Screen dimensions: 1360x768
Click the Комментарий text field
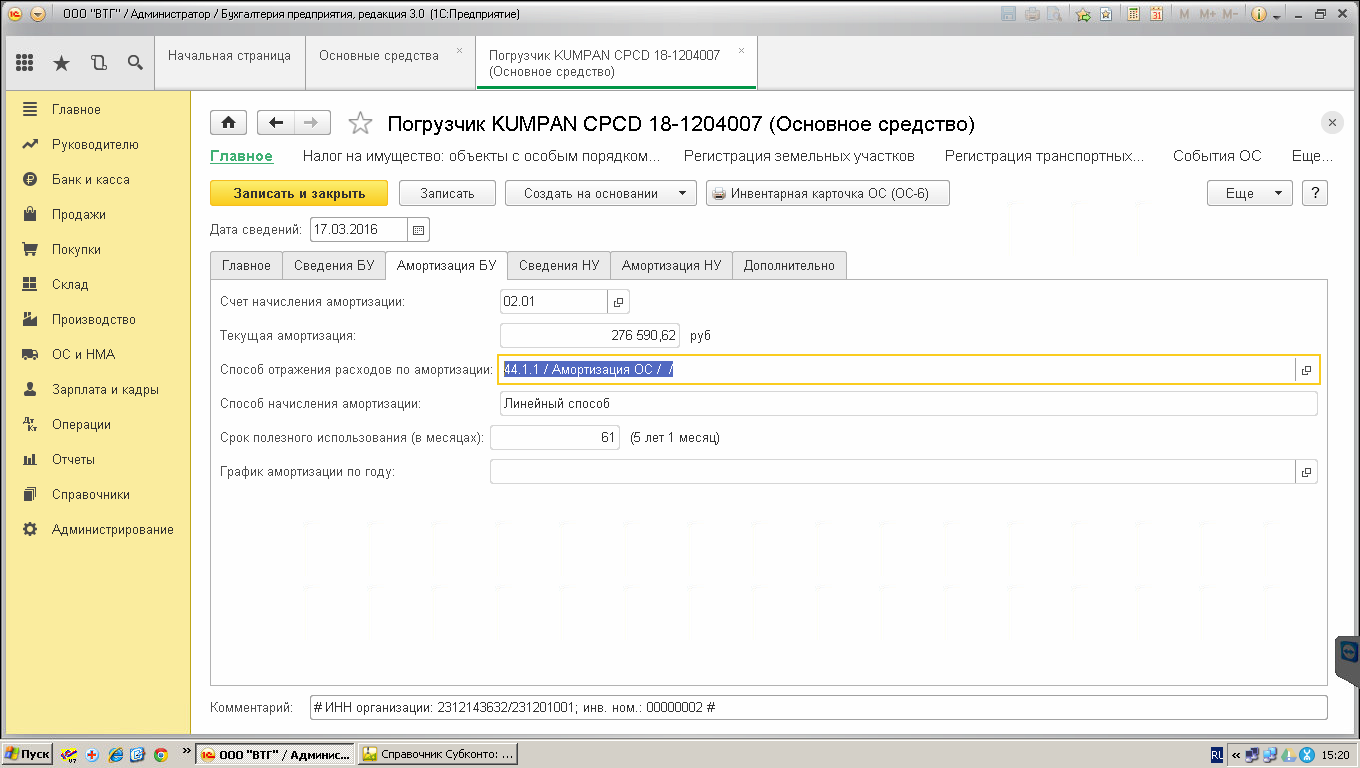pyautogui.click(x=819, y=707)
